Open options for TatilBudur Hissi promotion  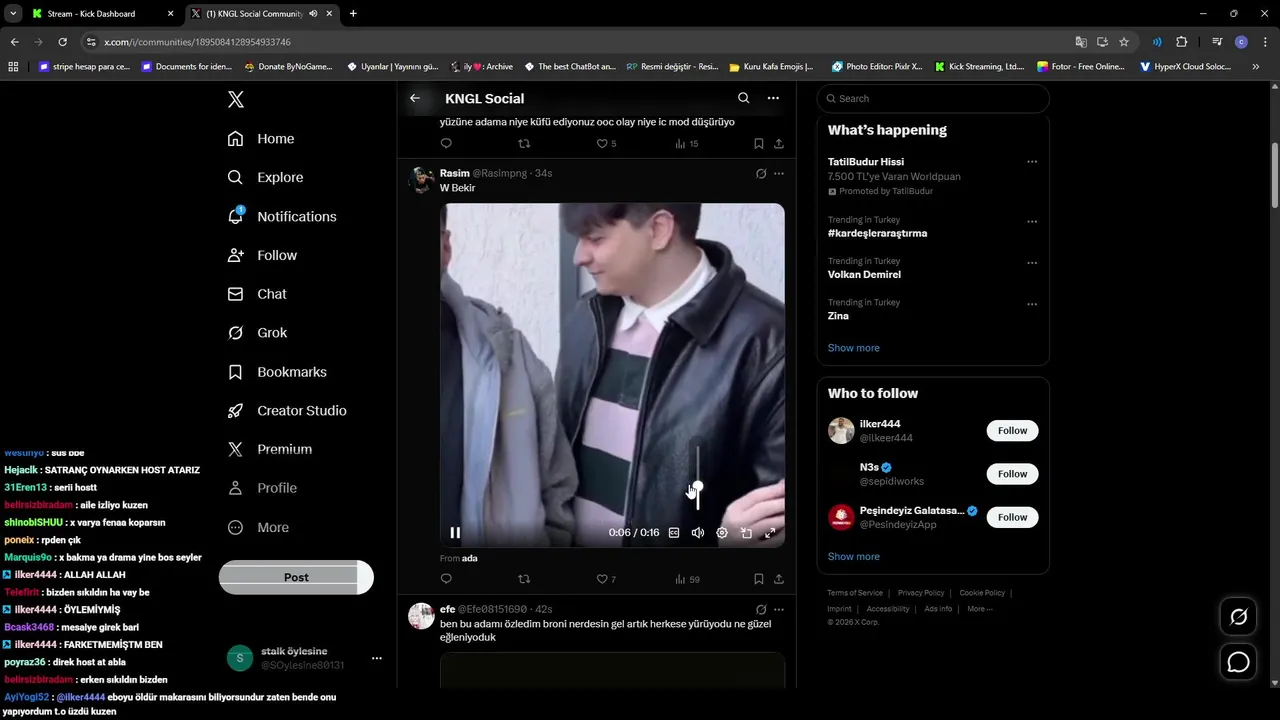[1032, 162]
